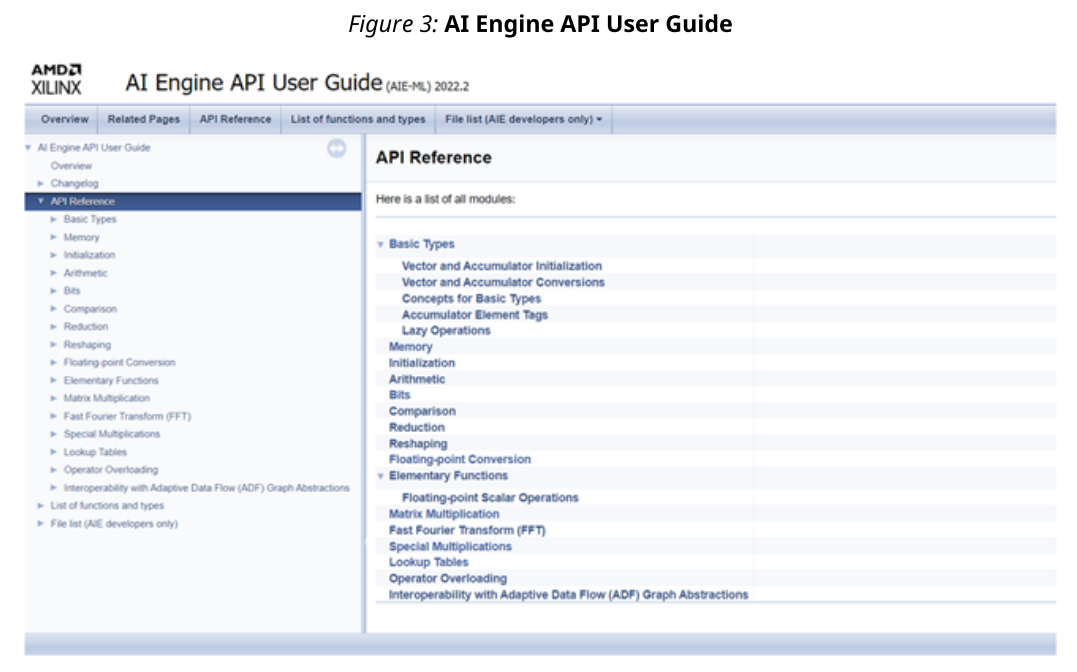Open the main-list Interoperability with ADF Graph Abstractions link
1077x672 pixels.
(x=568, y=595)
